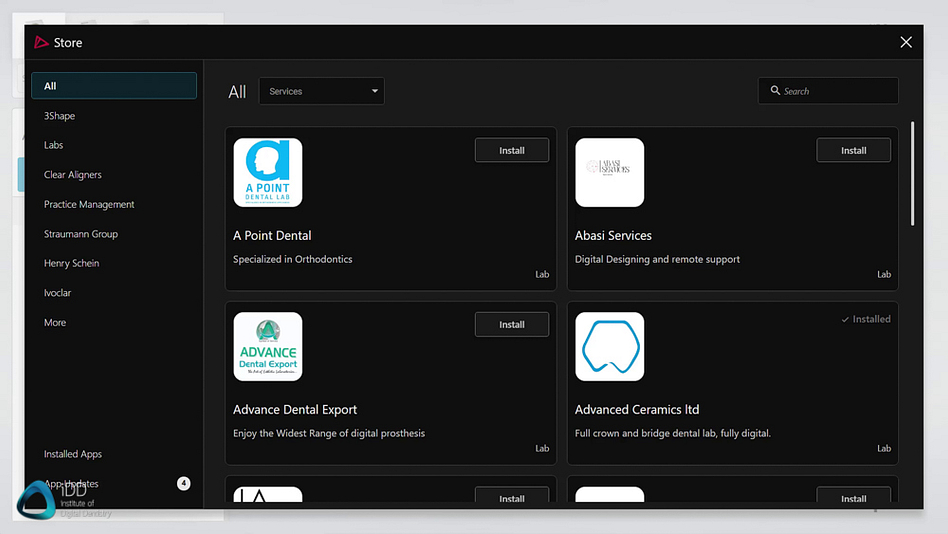Click the A Point Dental Lab logo icon
The width and height of the screenshot is (948, 534).
(268, 173)
